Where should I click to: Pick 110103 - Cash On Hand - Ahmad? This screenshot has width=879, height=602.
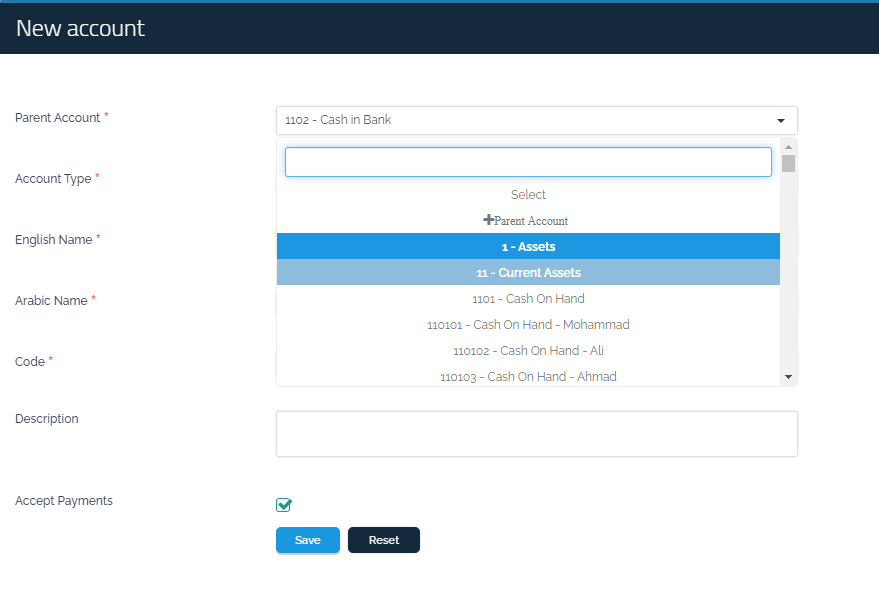click(528, 377)
